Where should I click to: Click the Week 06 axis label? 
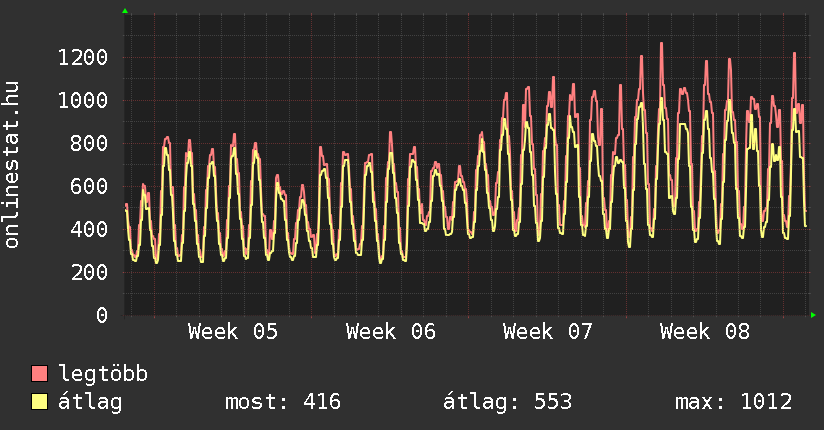click(391, 332)
